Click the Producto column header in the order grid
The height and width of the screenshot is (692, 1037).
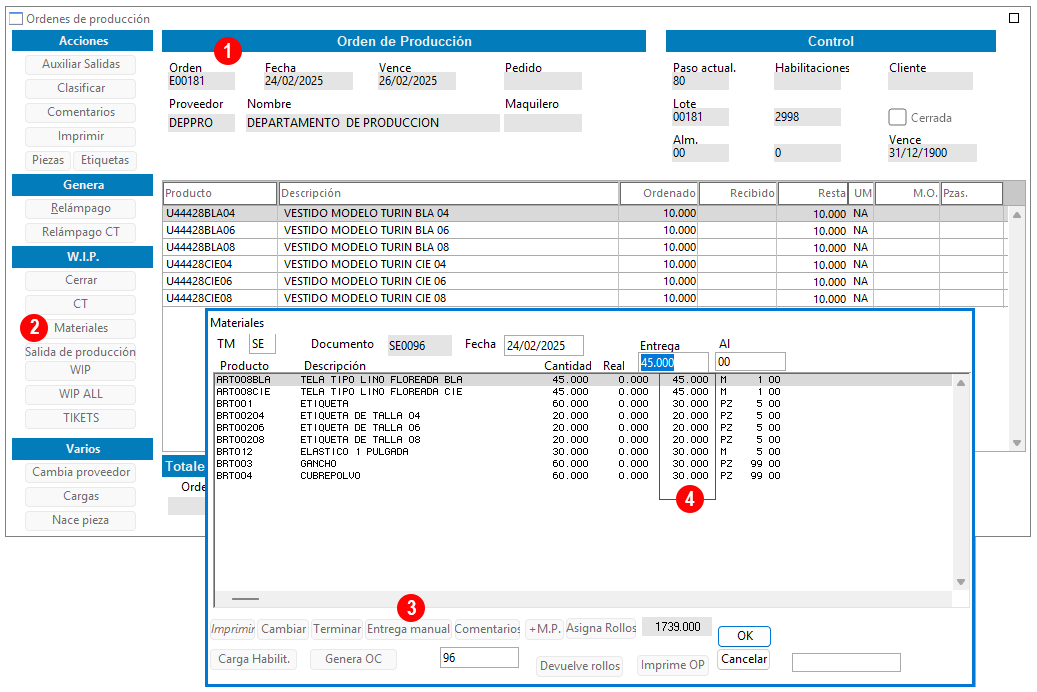point(220,193)
